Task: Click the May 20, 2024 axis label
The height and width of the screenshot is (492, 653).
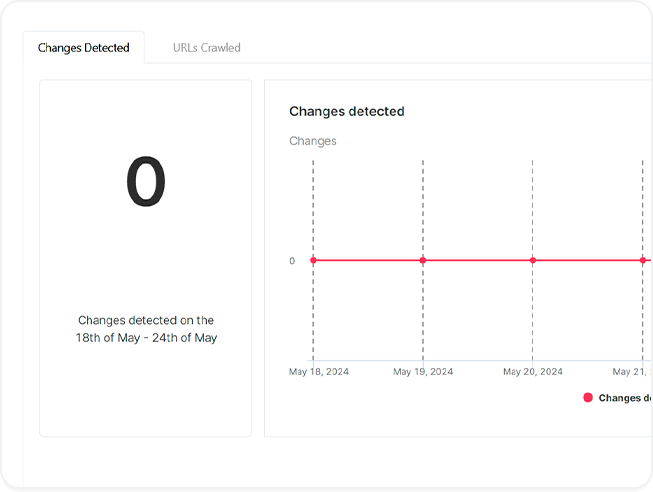Action: [533, 372]
